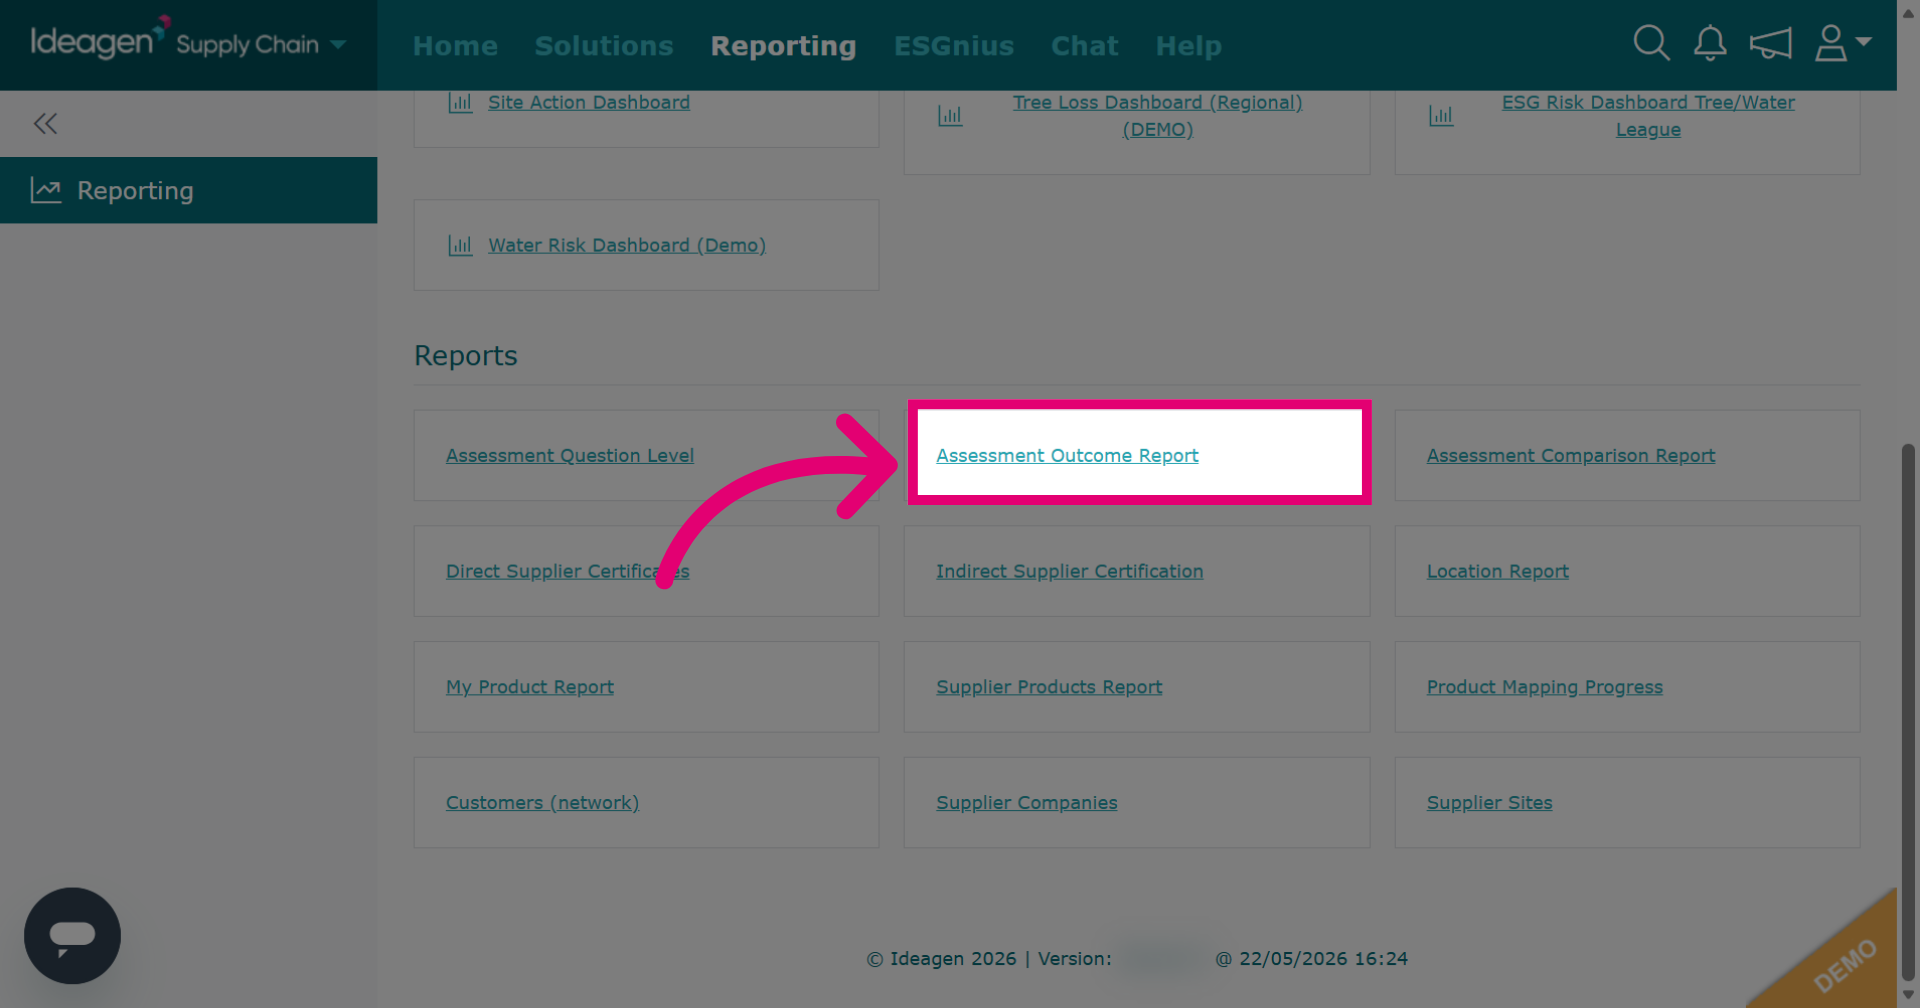Click the Tree Loss Dashboard chart icon
Viewport: 1920px width, 1008px height.
950,116
